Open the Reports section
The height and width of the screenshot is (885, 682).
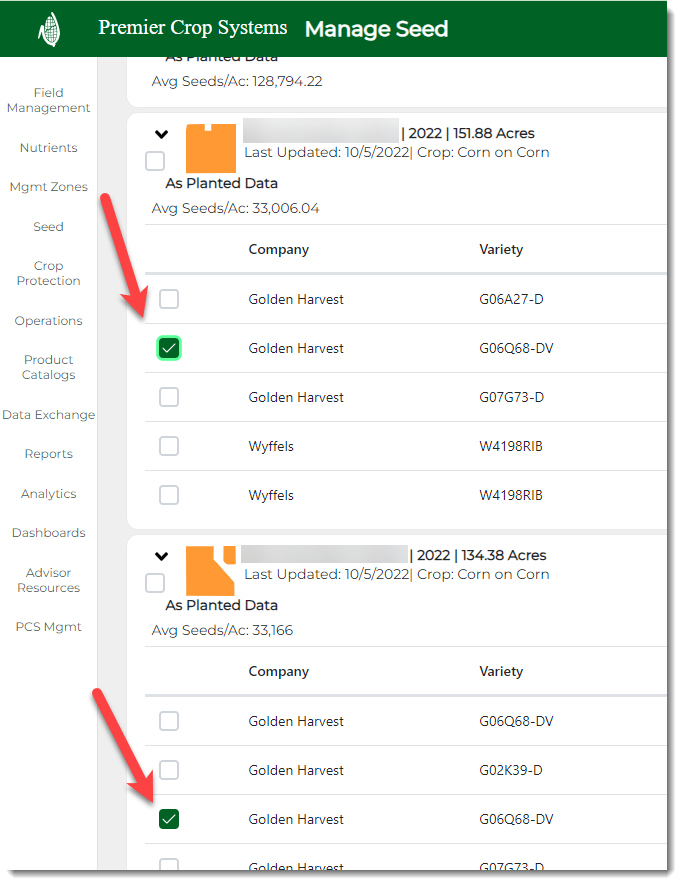pyautogui.click(x=49, y=454)
